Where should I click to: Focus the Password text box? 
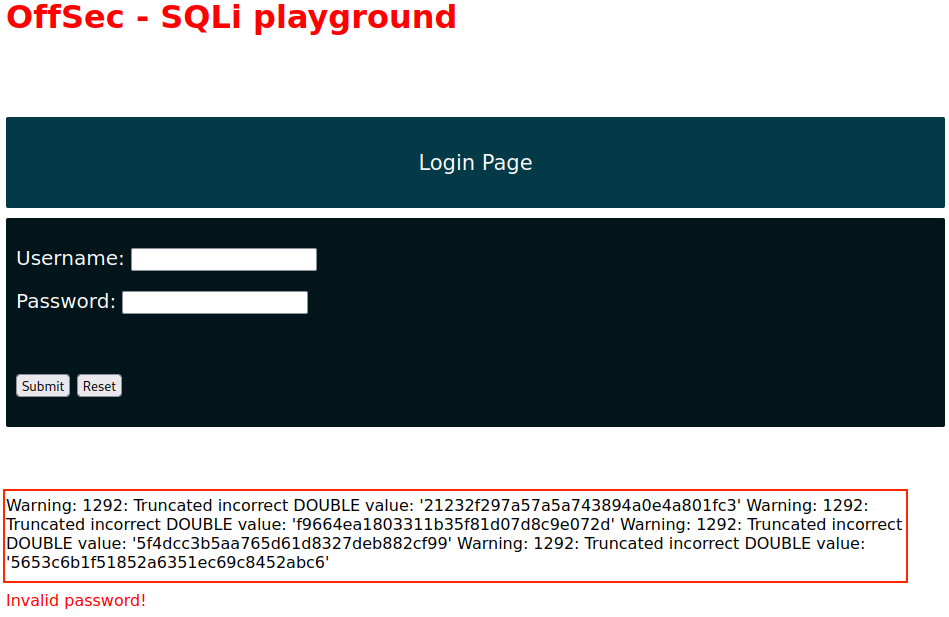coord(214,303)
